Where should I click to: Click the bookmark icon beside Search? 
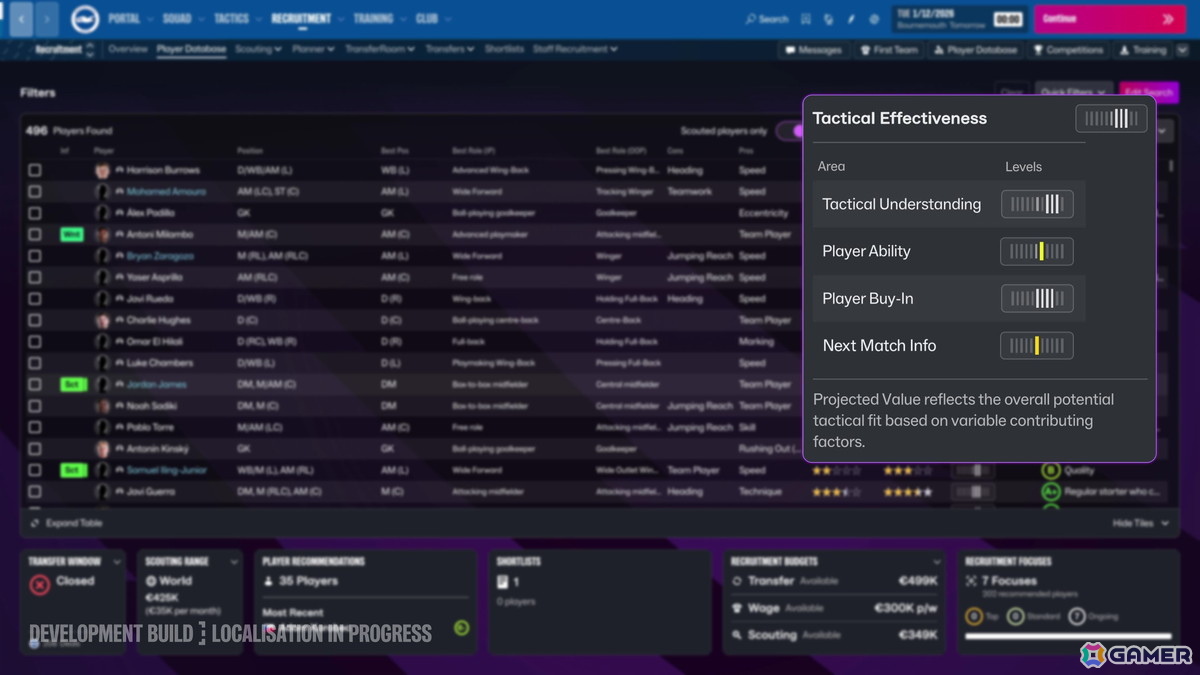pos(806,19)
